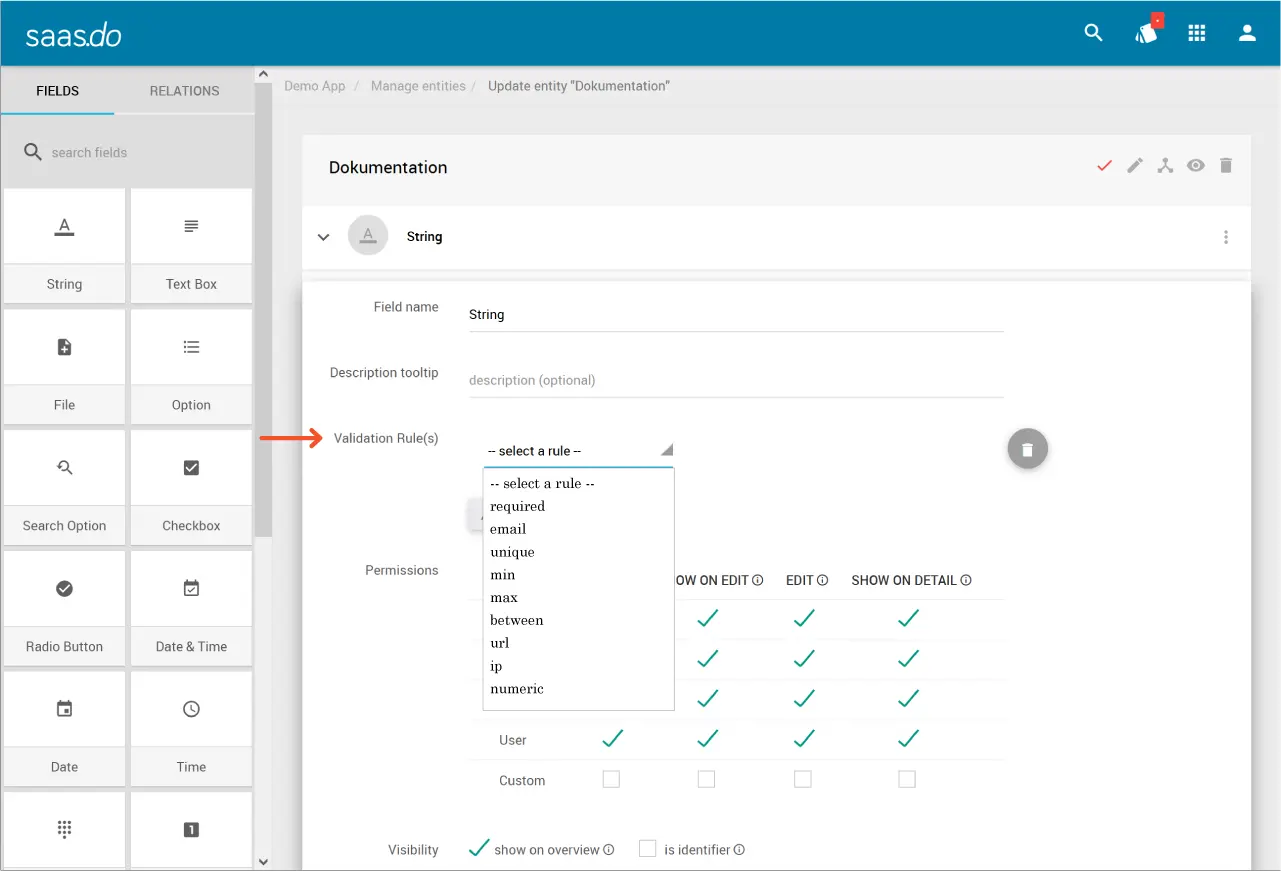The width and height of the screenshot is (1281, 871).
Task: Check Custom row 'Show on Detail' box
Action: [x=907, y=779]
